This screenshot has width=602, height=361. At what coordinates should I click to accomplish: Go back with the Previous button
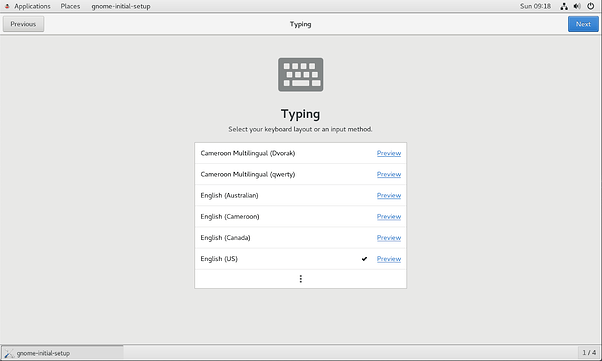tap(23, 24)
